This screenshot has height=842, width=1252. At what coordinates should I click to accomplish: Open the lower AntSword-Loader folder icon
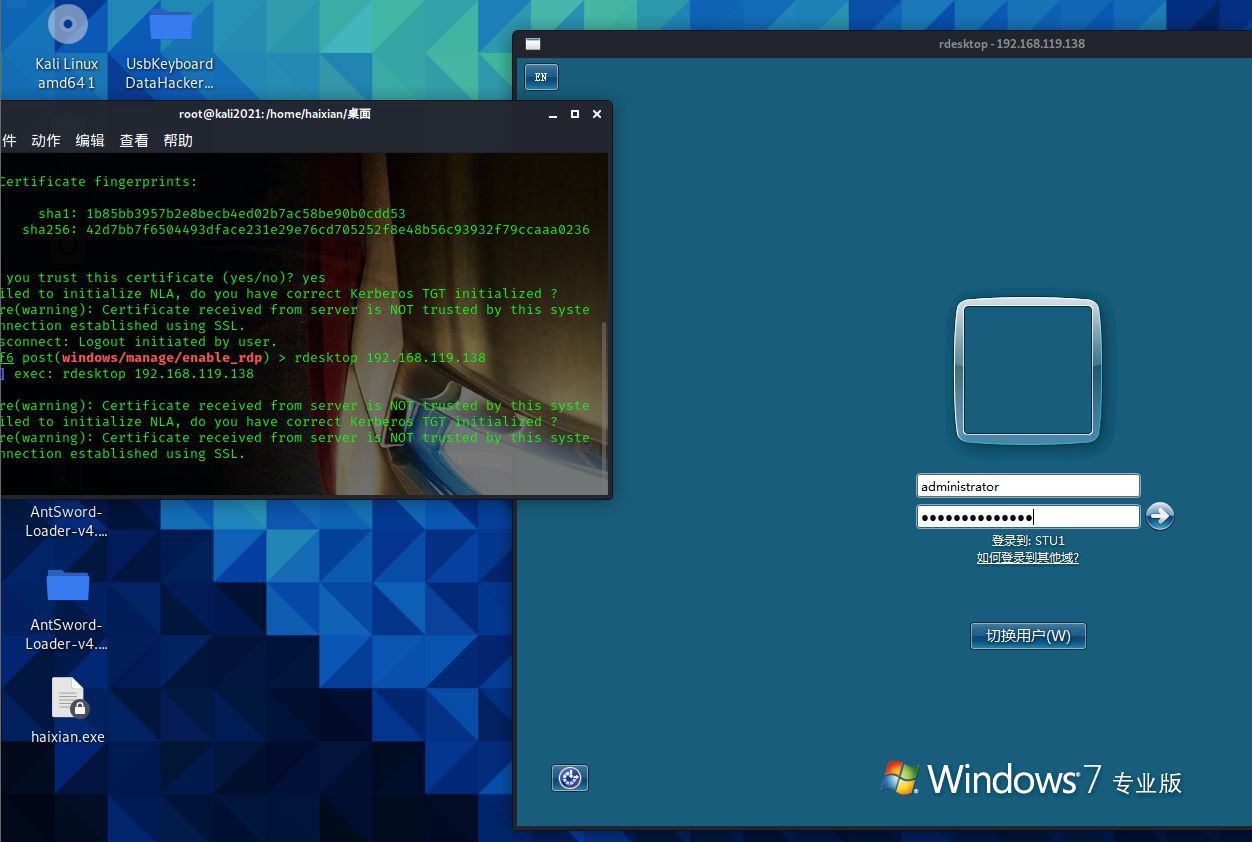tap(68, 586)
